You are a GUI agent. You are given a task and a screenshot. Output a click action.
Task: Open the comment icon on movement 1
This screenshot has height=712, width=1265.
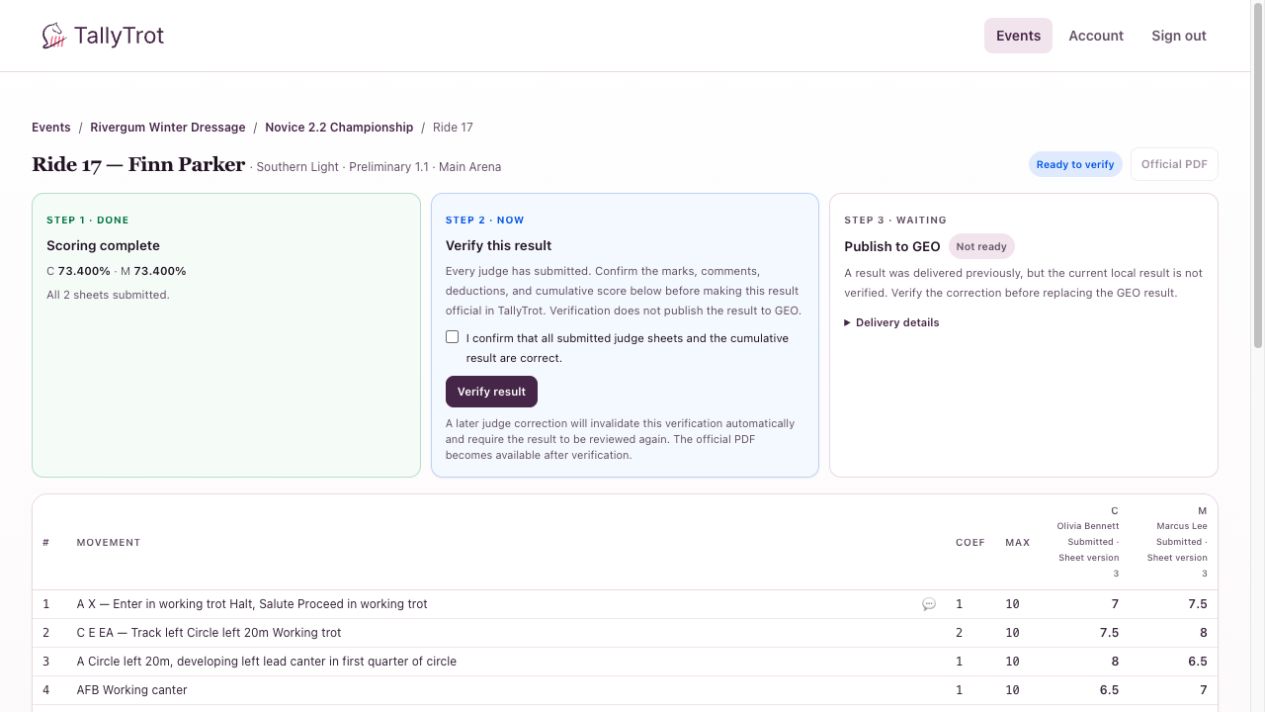[x=929, y=604]
